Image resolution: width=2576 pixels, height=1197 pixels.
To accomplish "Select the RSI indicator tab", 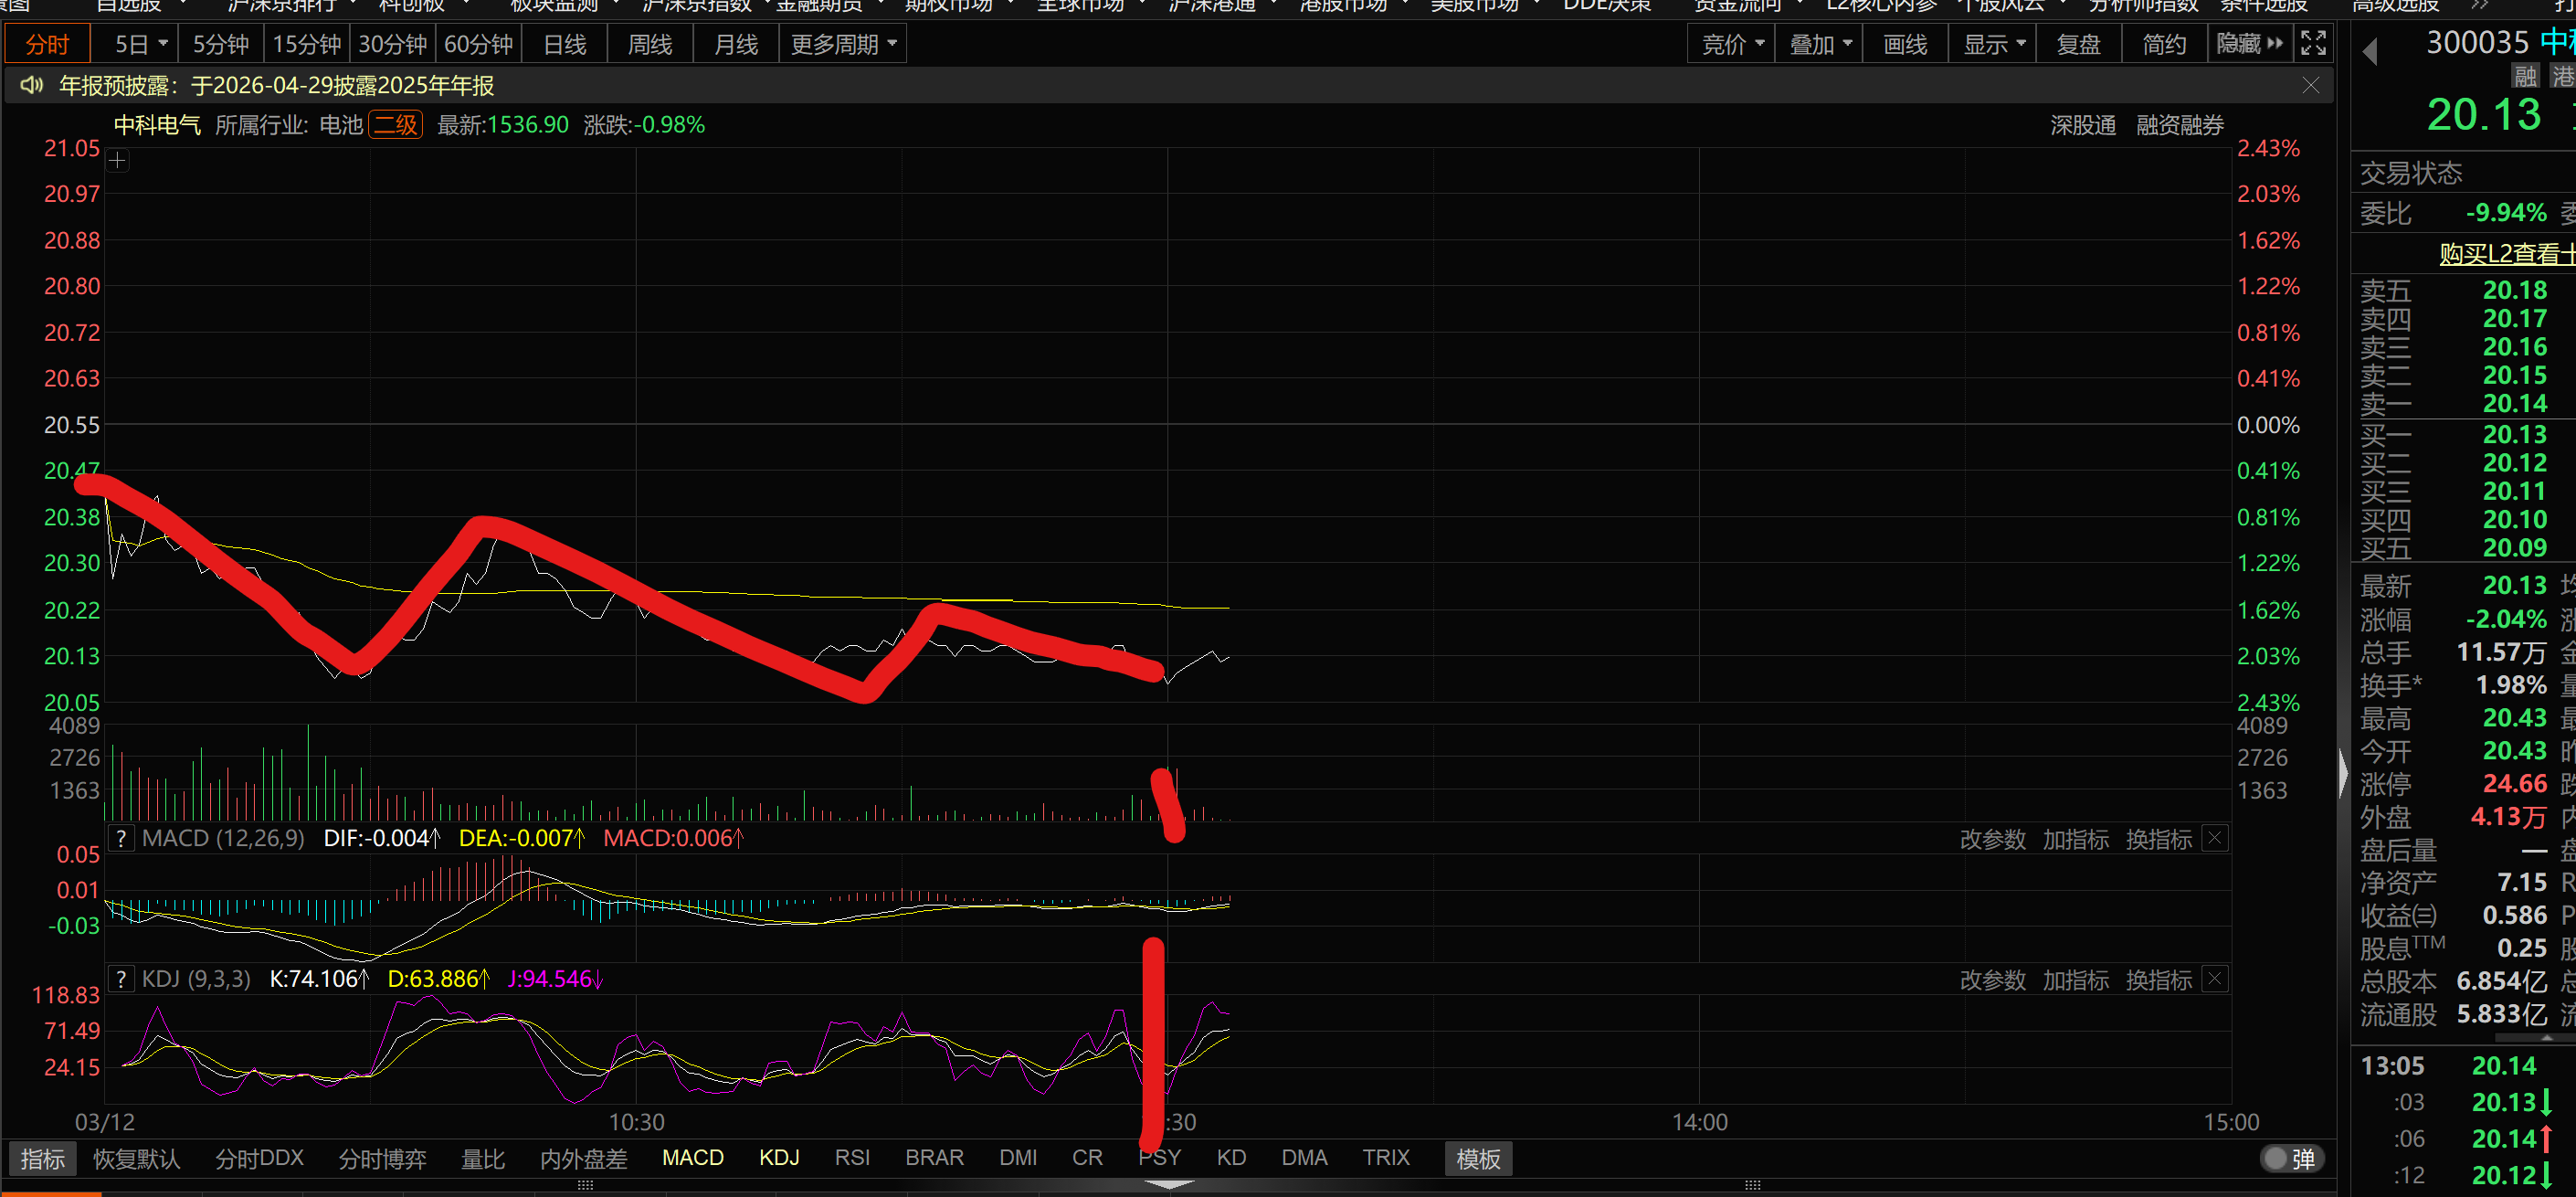I will pyautogui.click(x=852, y=1158).
